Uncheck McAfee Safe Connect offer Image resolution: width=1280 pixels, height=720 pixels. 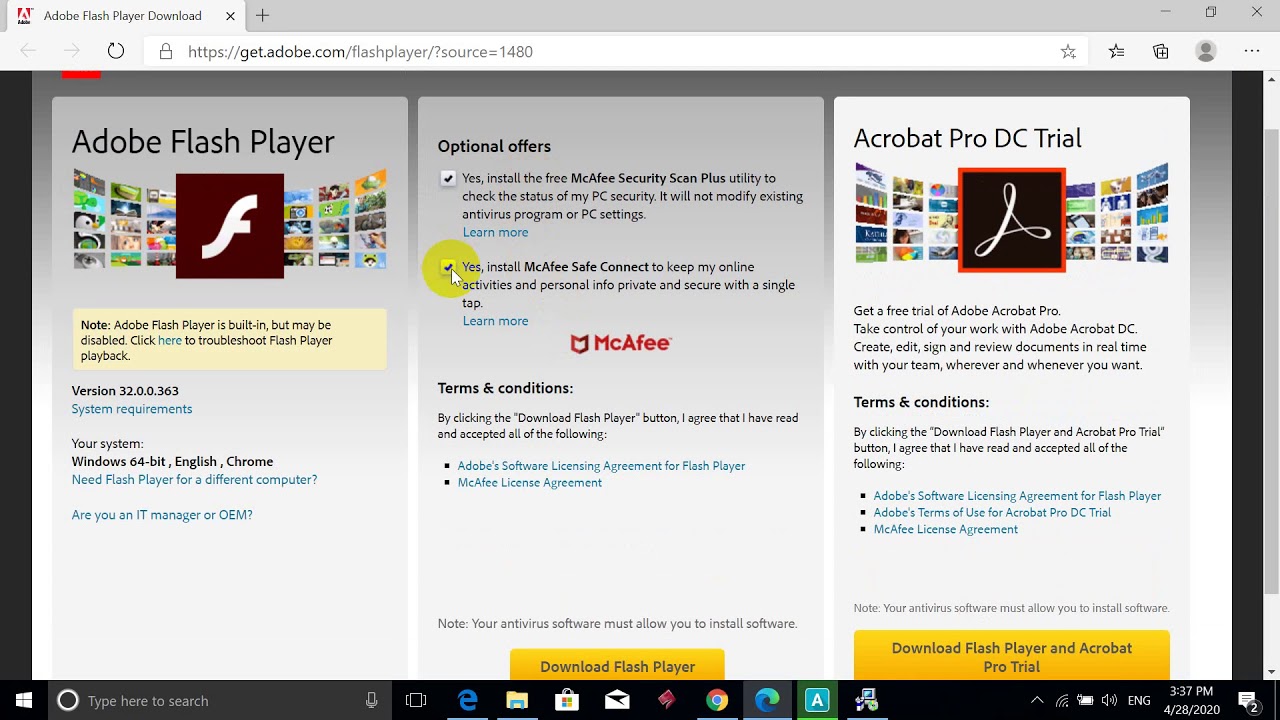pyautogui.click(x=448, y=267)
